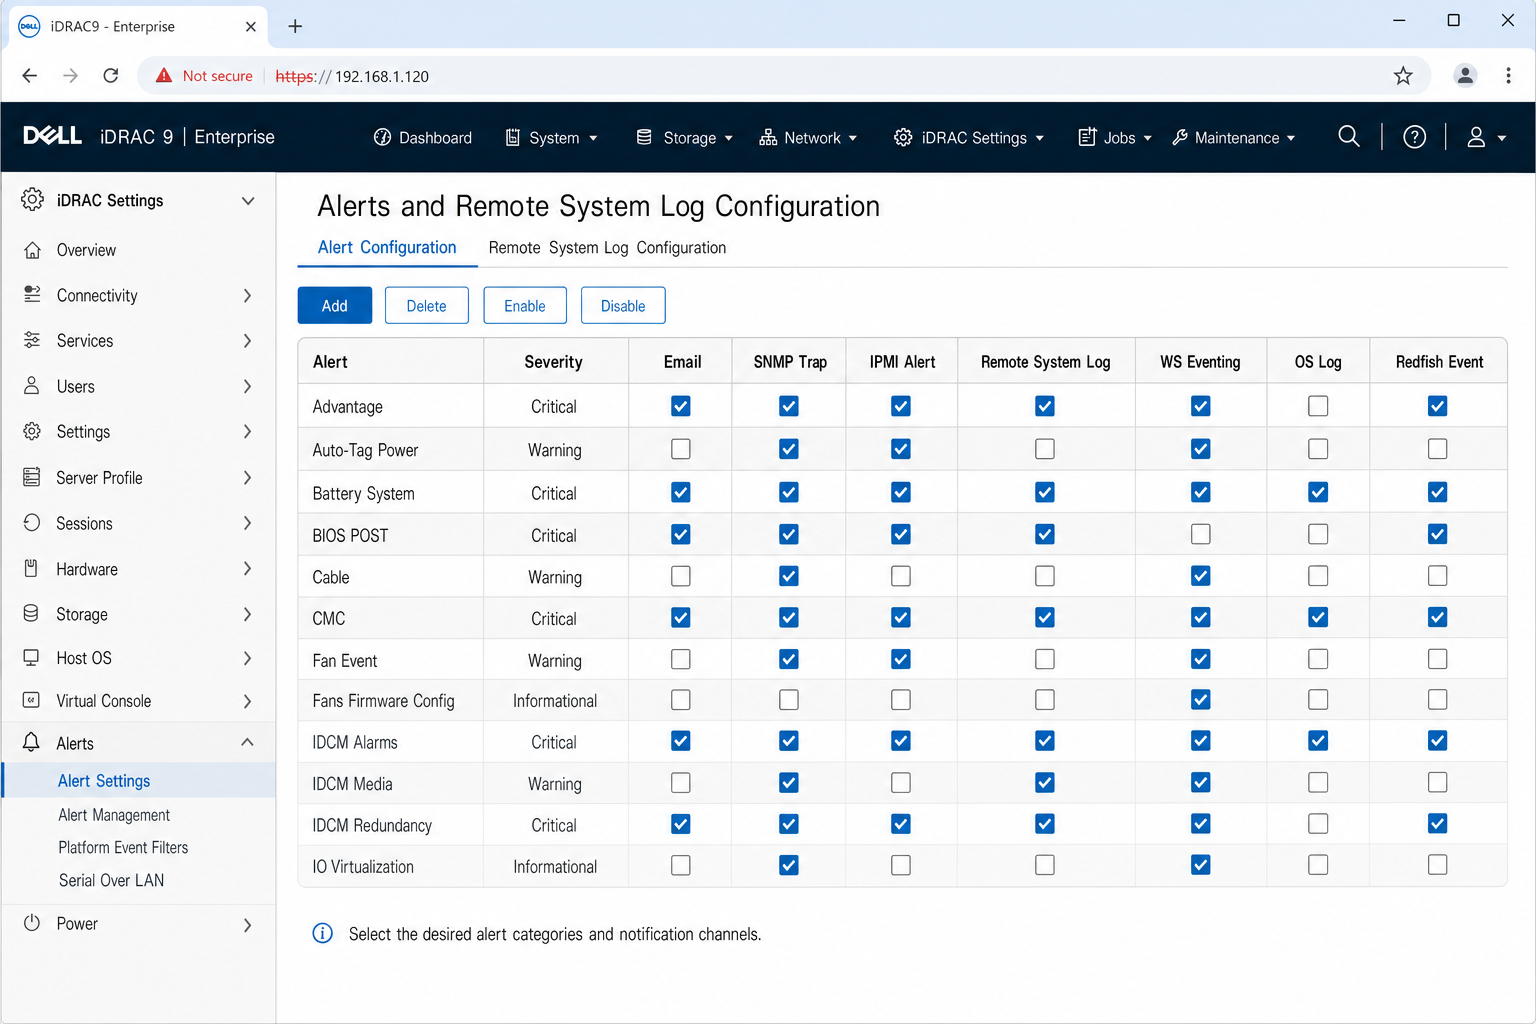The height and width of the screenshot is (1024, 1536).
Task: Open the browser three-dot menu
Action: (1508, 76)
